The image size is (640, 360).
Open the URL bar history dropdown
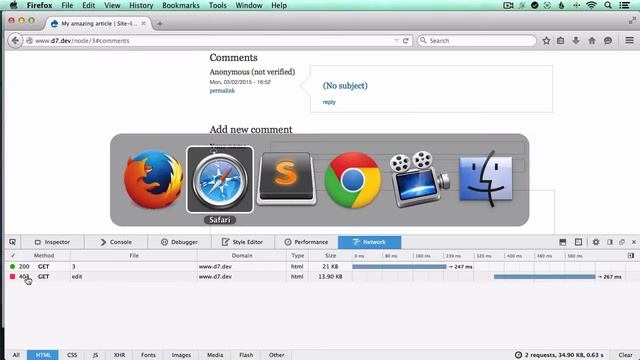click(x=396, y=41)
